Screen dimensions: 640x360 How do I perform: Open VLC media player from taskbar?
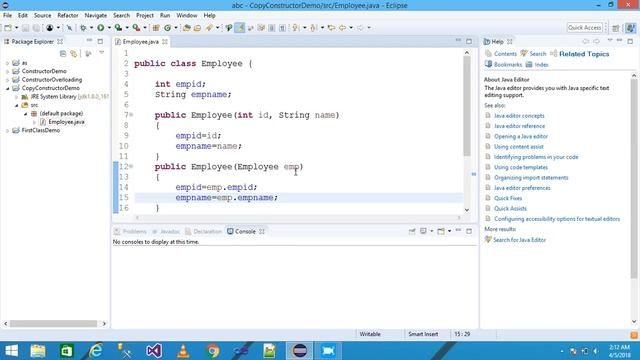(183, 351)
